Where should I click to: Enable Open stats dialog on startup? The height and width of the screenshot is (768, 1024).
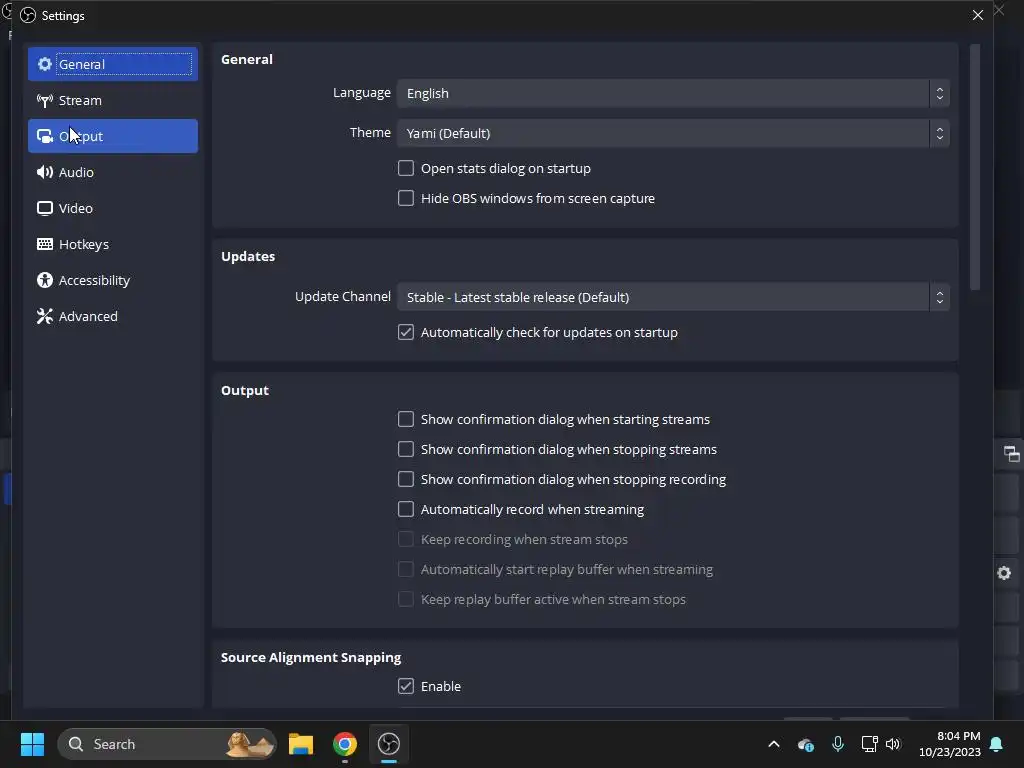click(x=406, y=168)
